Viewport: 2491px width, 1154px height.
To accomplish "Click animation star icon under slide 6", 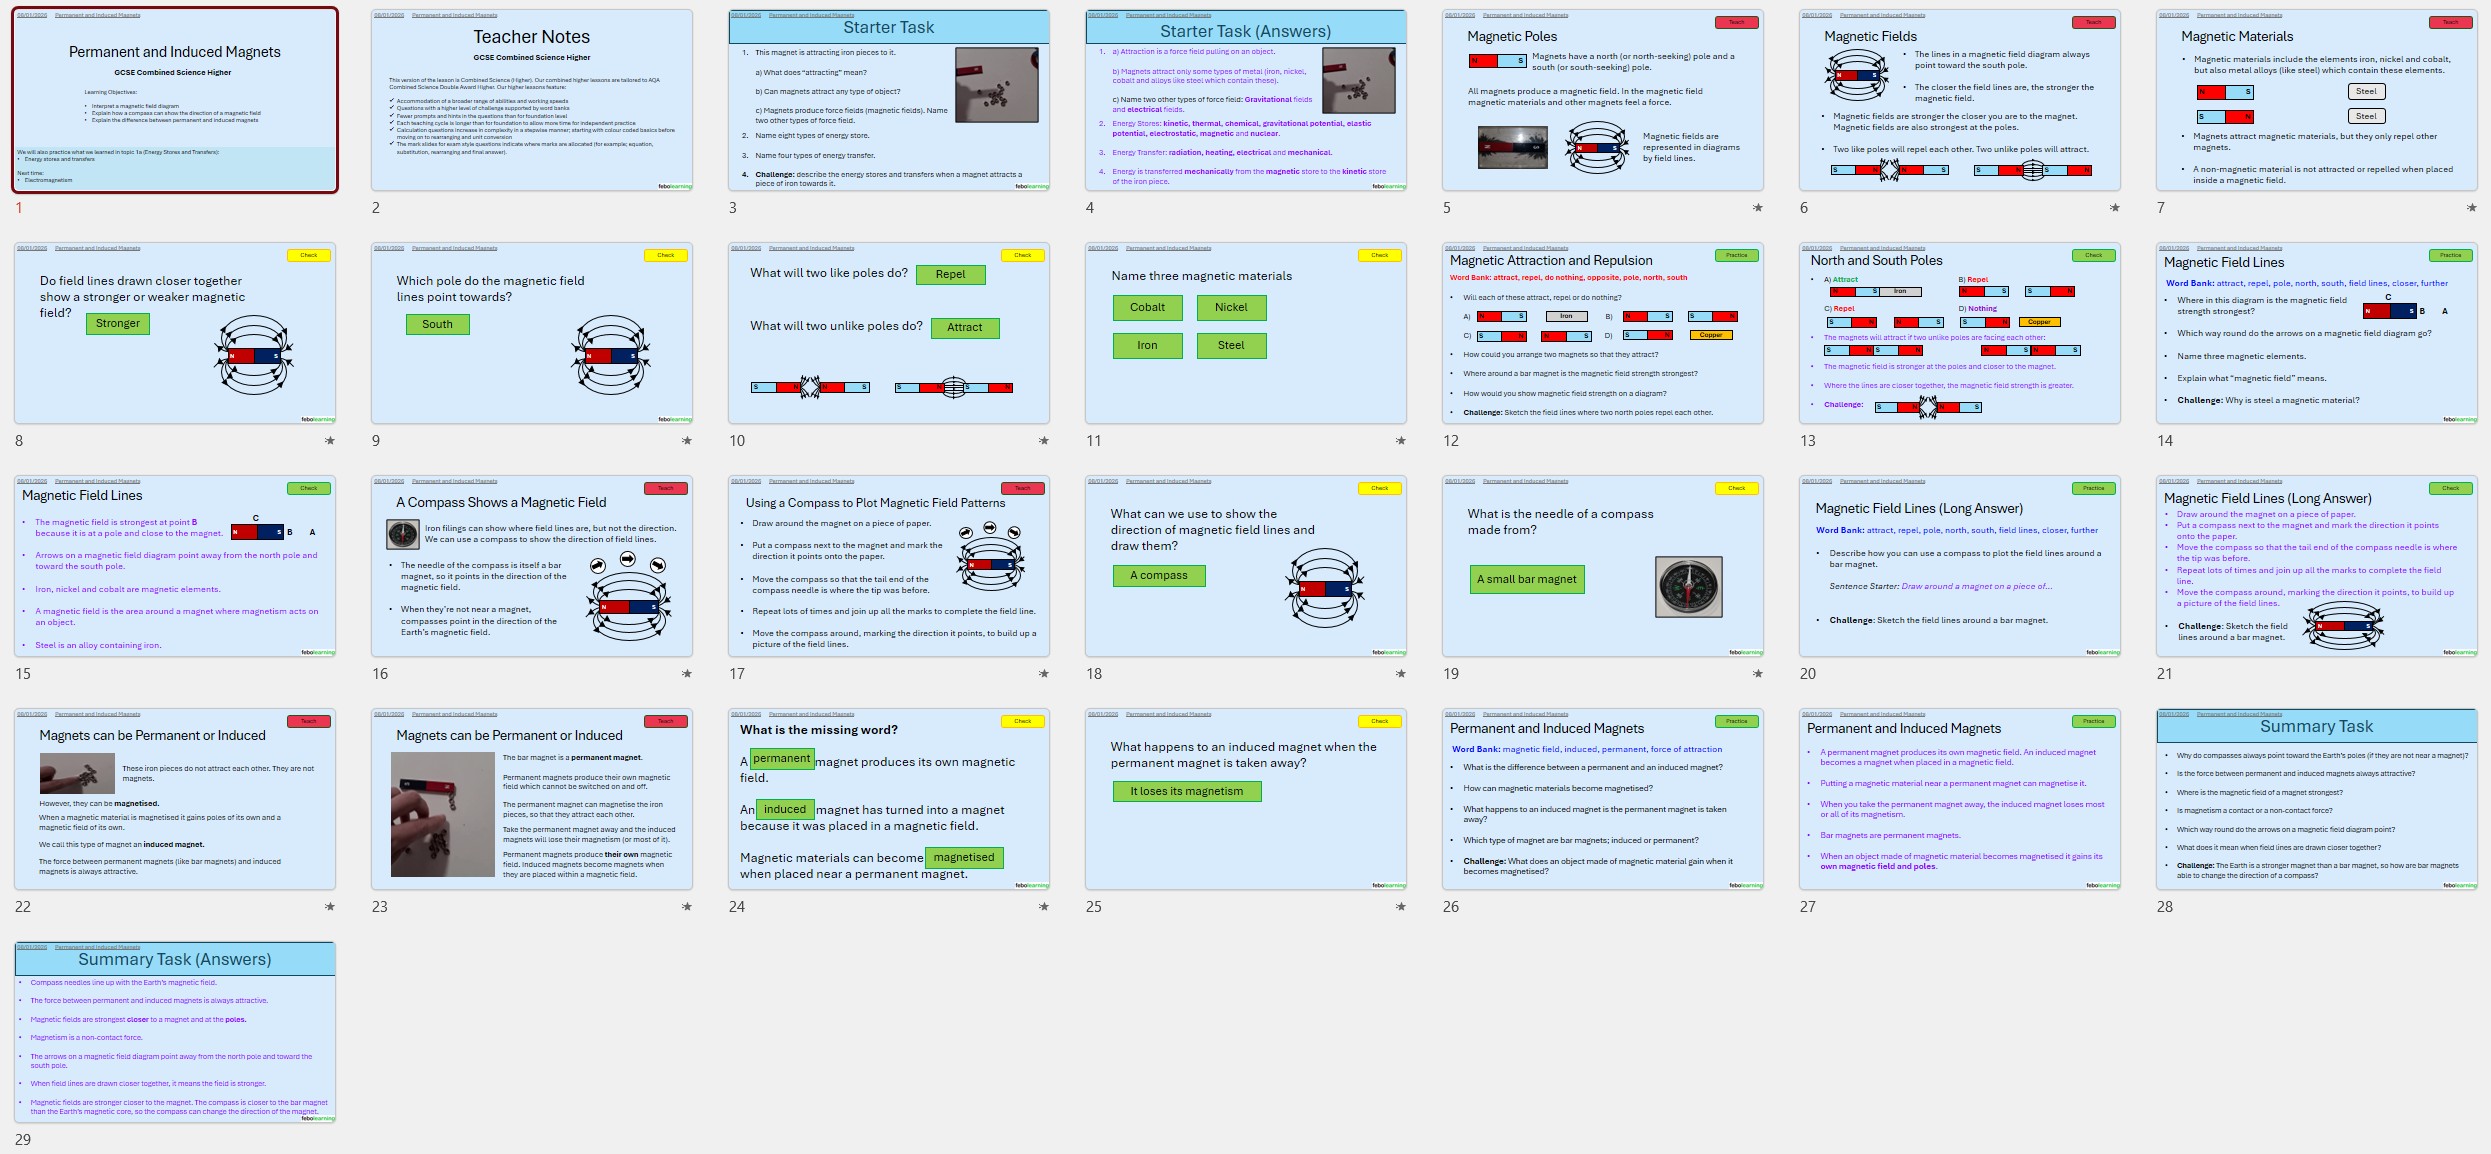I will coord(2114,208).
